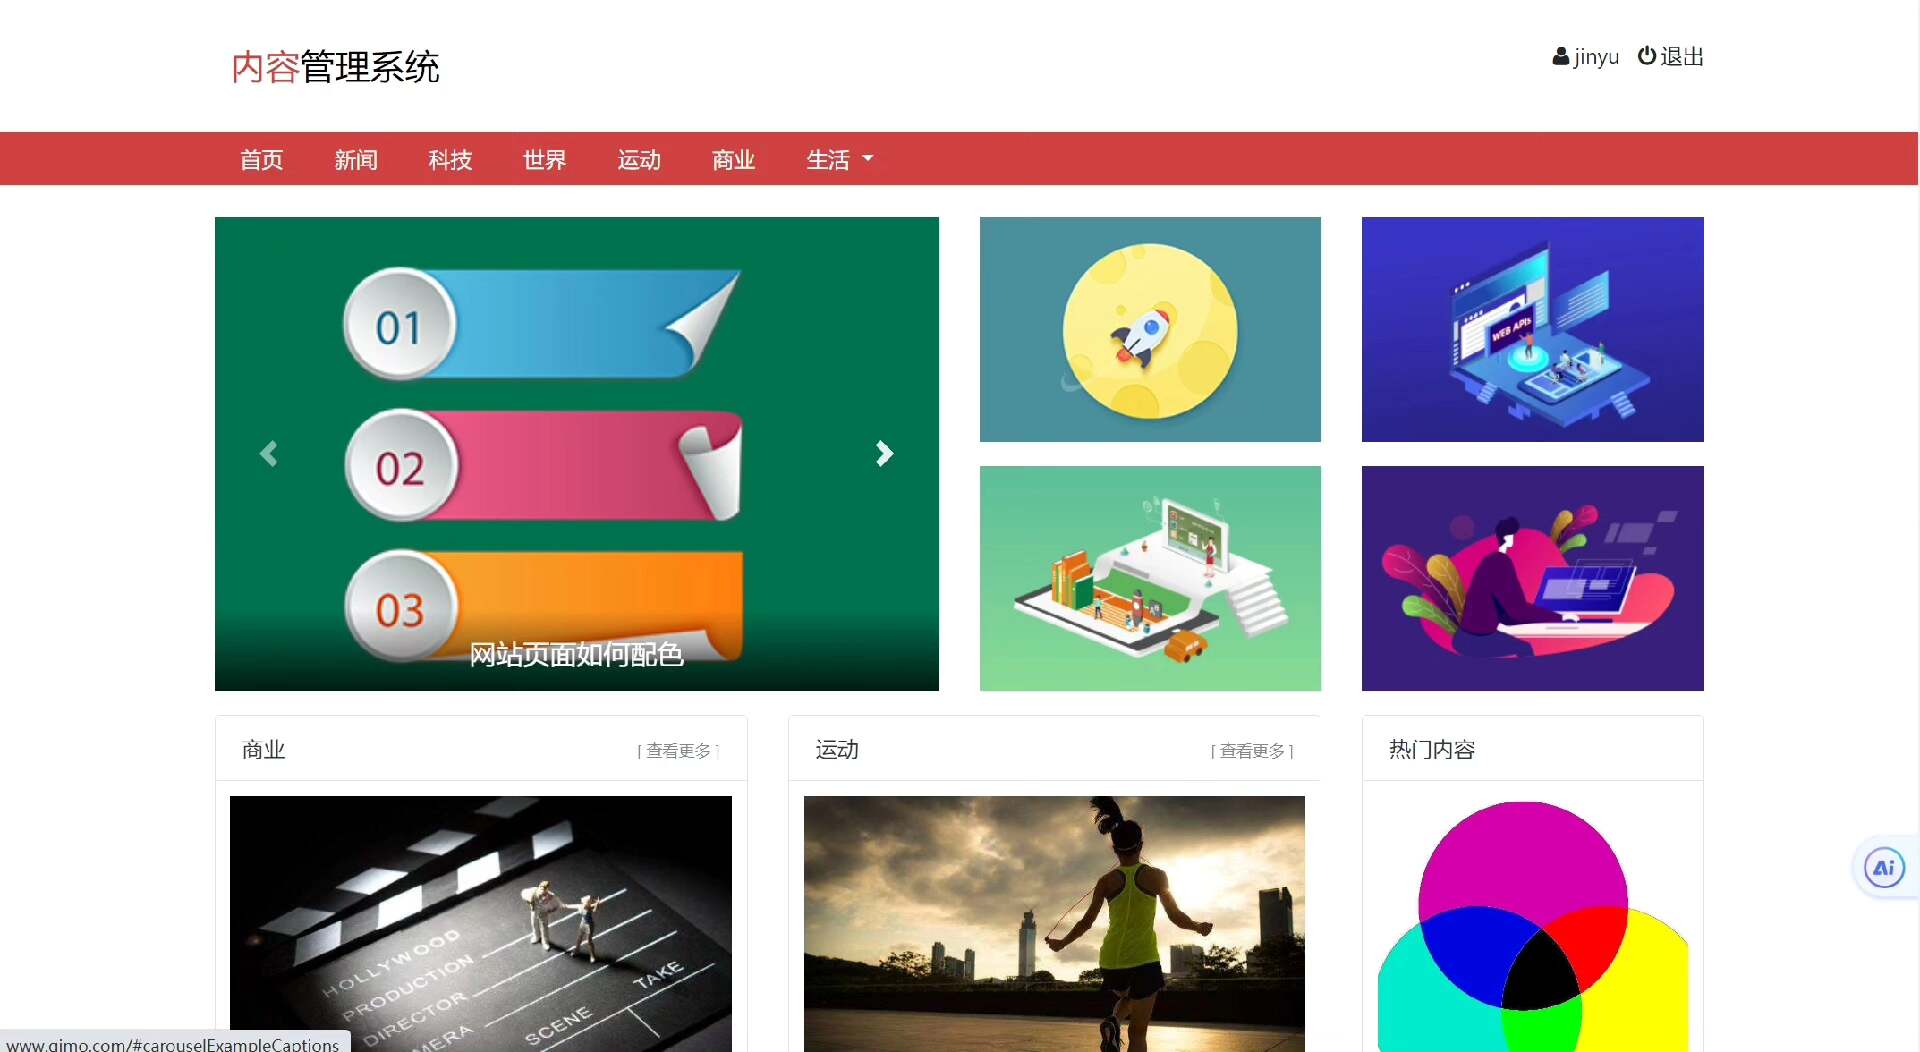Click 查看更多 in the 运动 panel

click(1252, 750)
